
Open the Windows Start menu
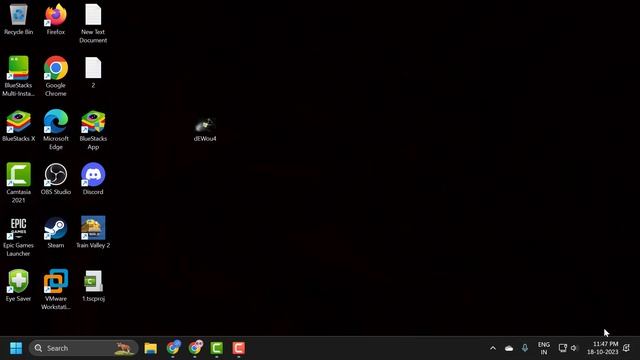tap(16, 348)
